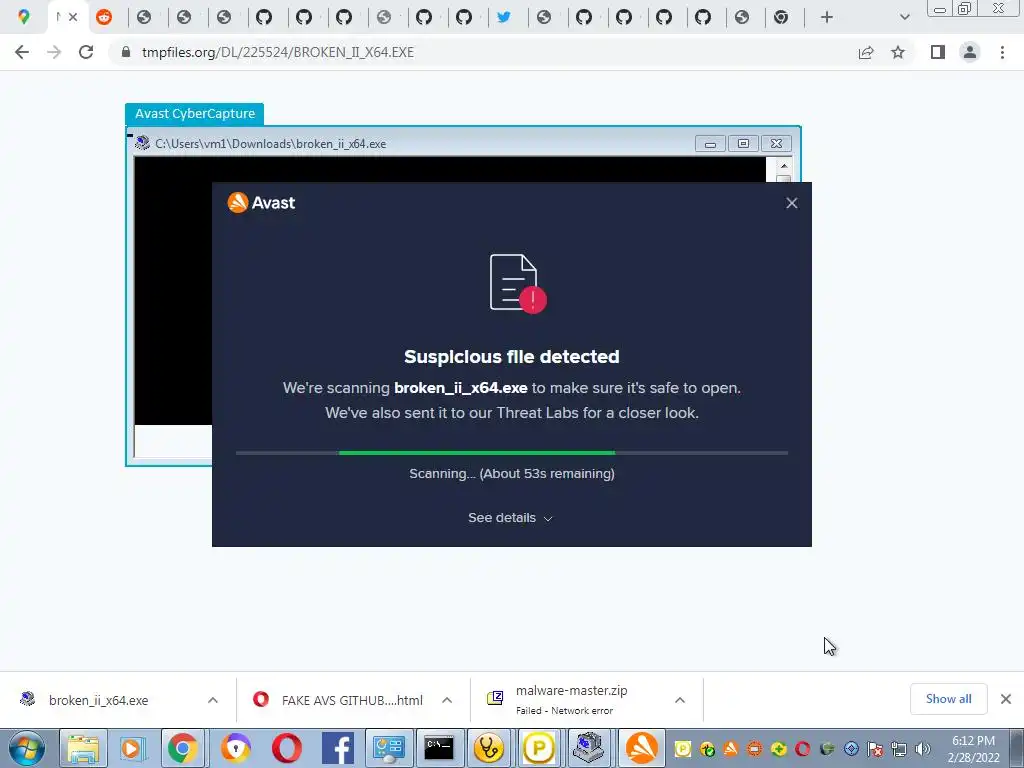Click the Chrome taskbar icon
The width and height of the screenshot is (1024, 768).
183,748
